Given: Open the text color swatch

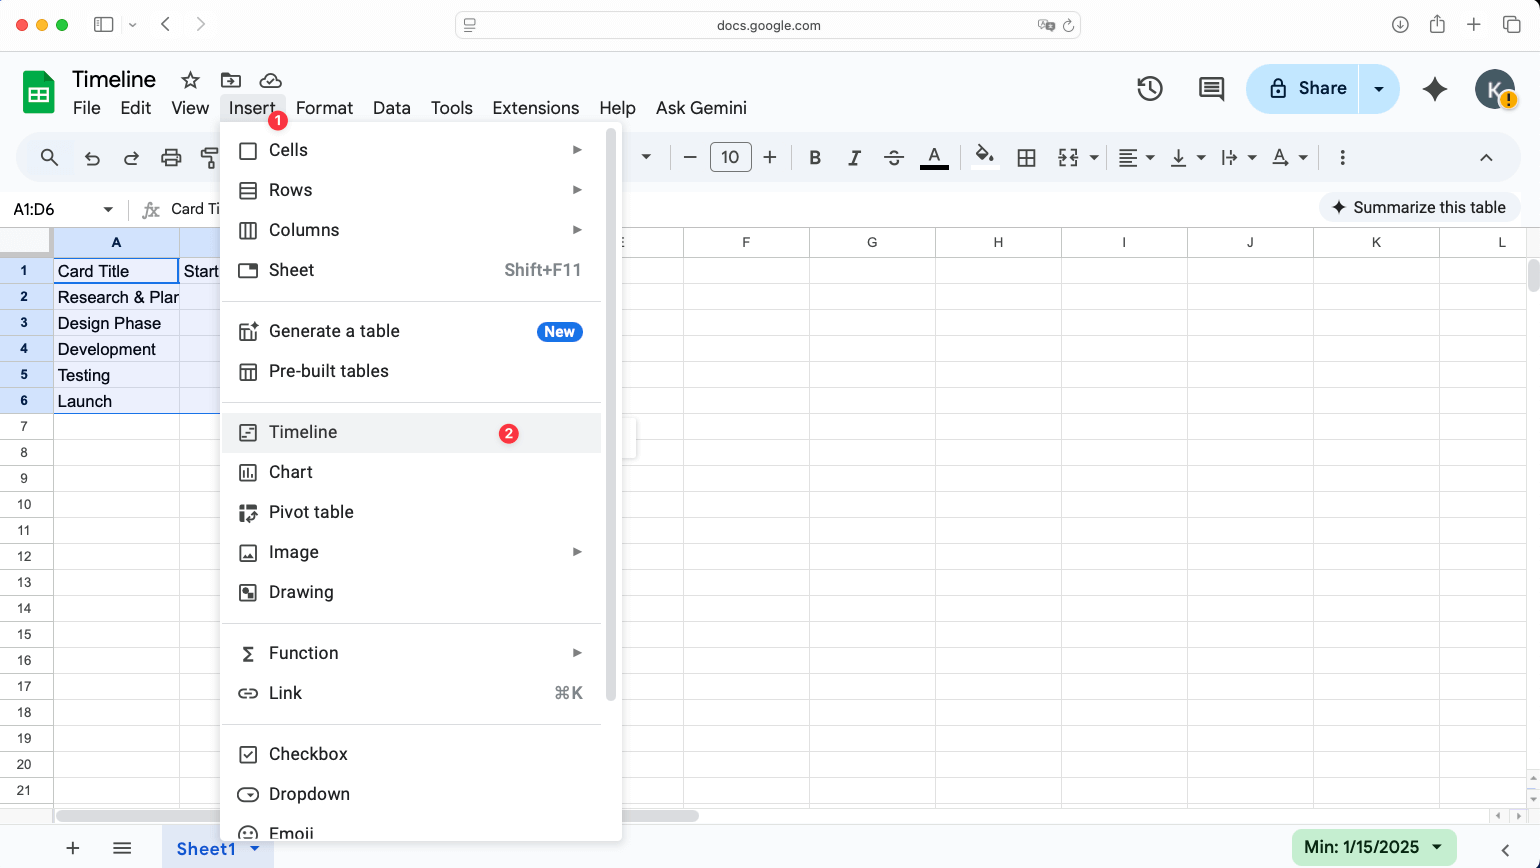Looking at the screenshot, I should pos(933,157).
